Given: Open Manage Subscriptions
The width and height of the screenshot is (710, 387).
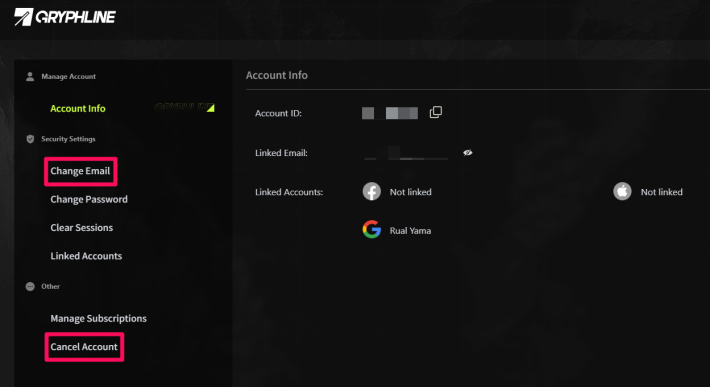Looking at the screenshot, I should (98, 319).
